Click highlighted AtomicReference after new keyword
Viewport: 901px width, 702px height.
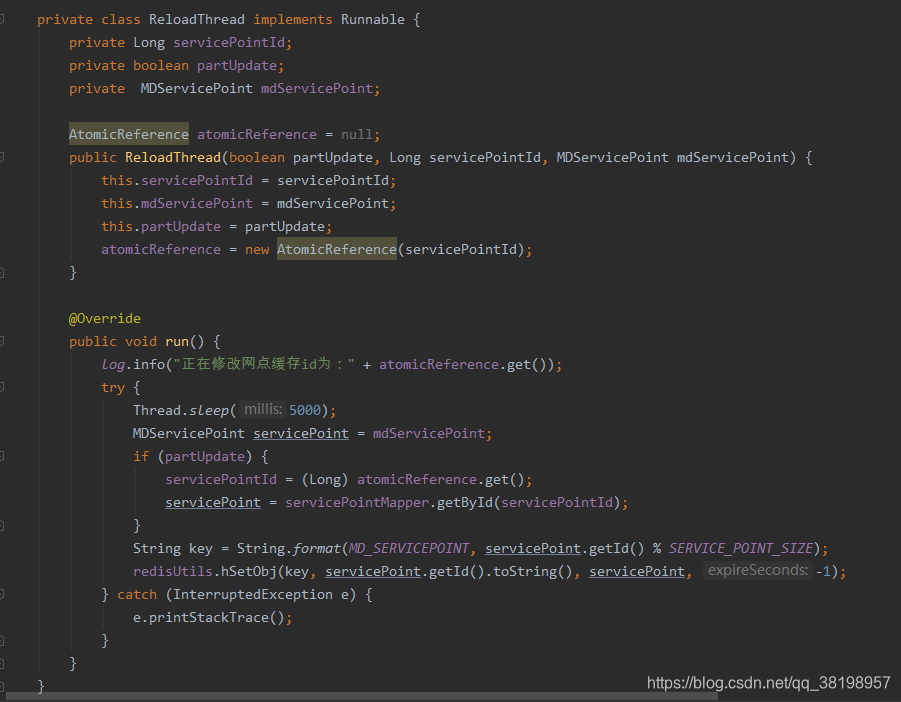[x=337, y=249]
